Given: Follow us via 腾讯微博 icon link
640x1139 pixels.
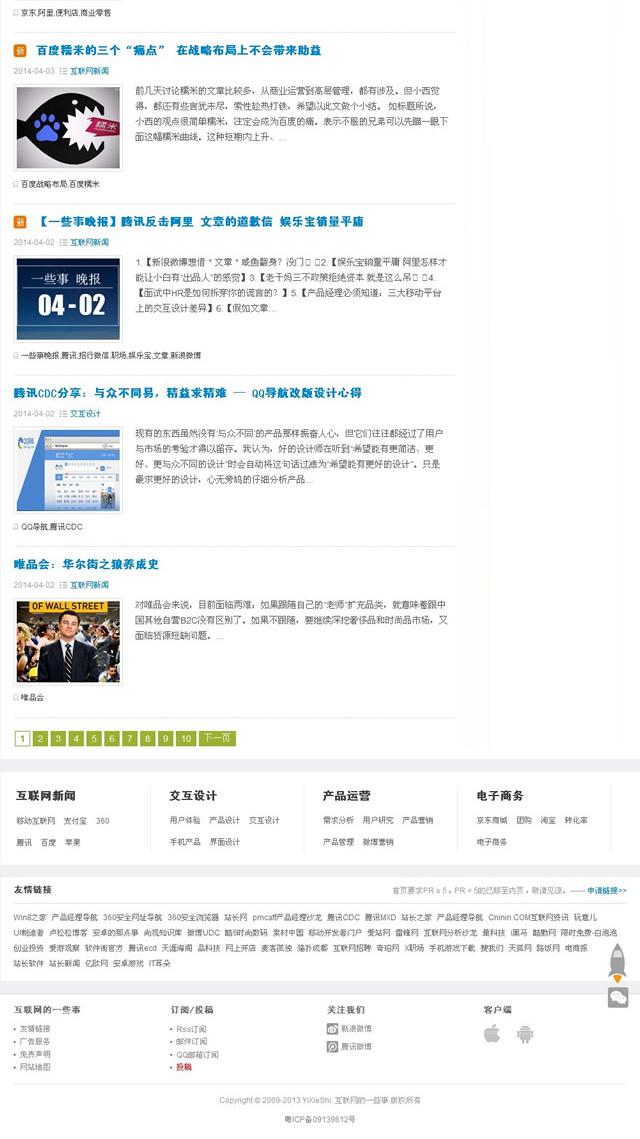Looking at the screenshot, I should coord(349,1047).
